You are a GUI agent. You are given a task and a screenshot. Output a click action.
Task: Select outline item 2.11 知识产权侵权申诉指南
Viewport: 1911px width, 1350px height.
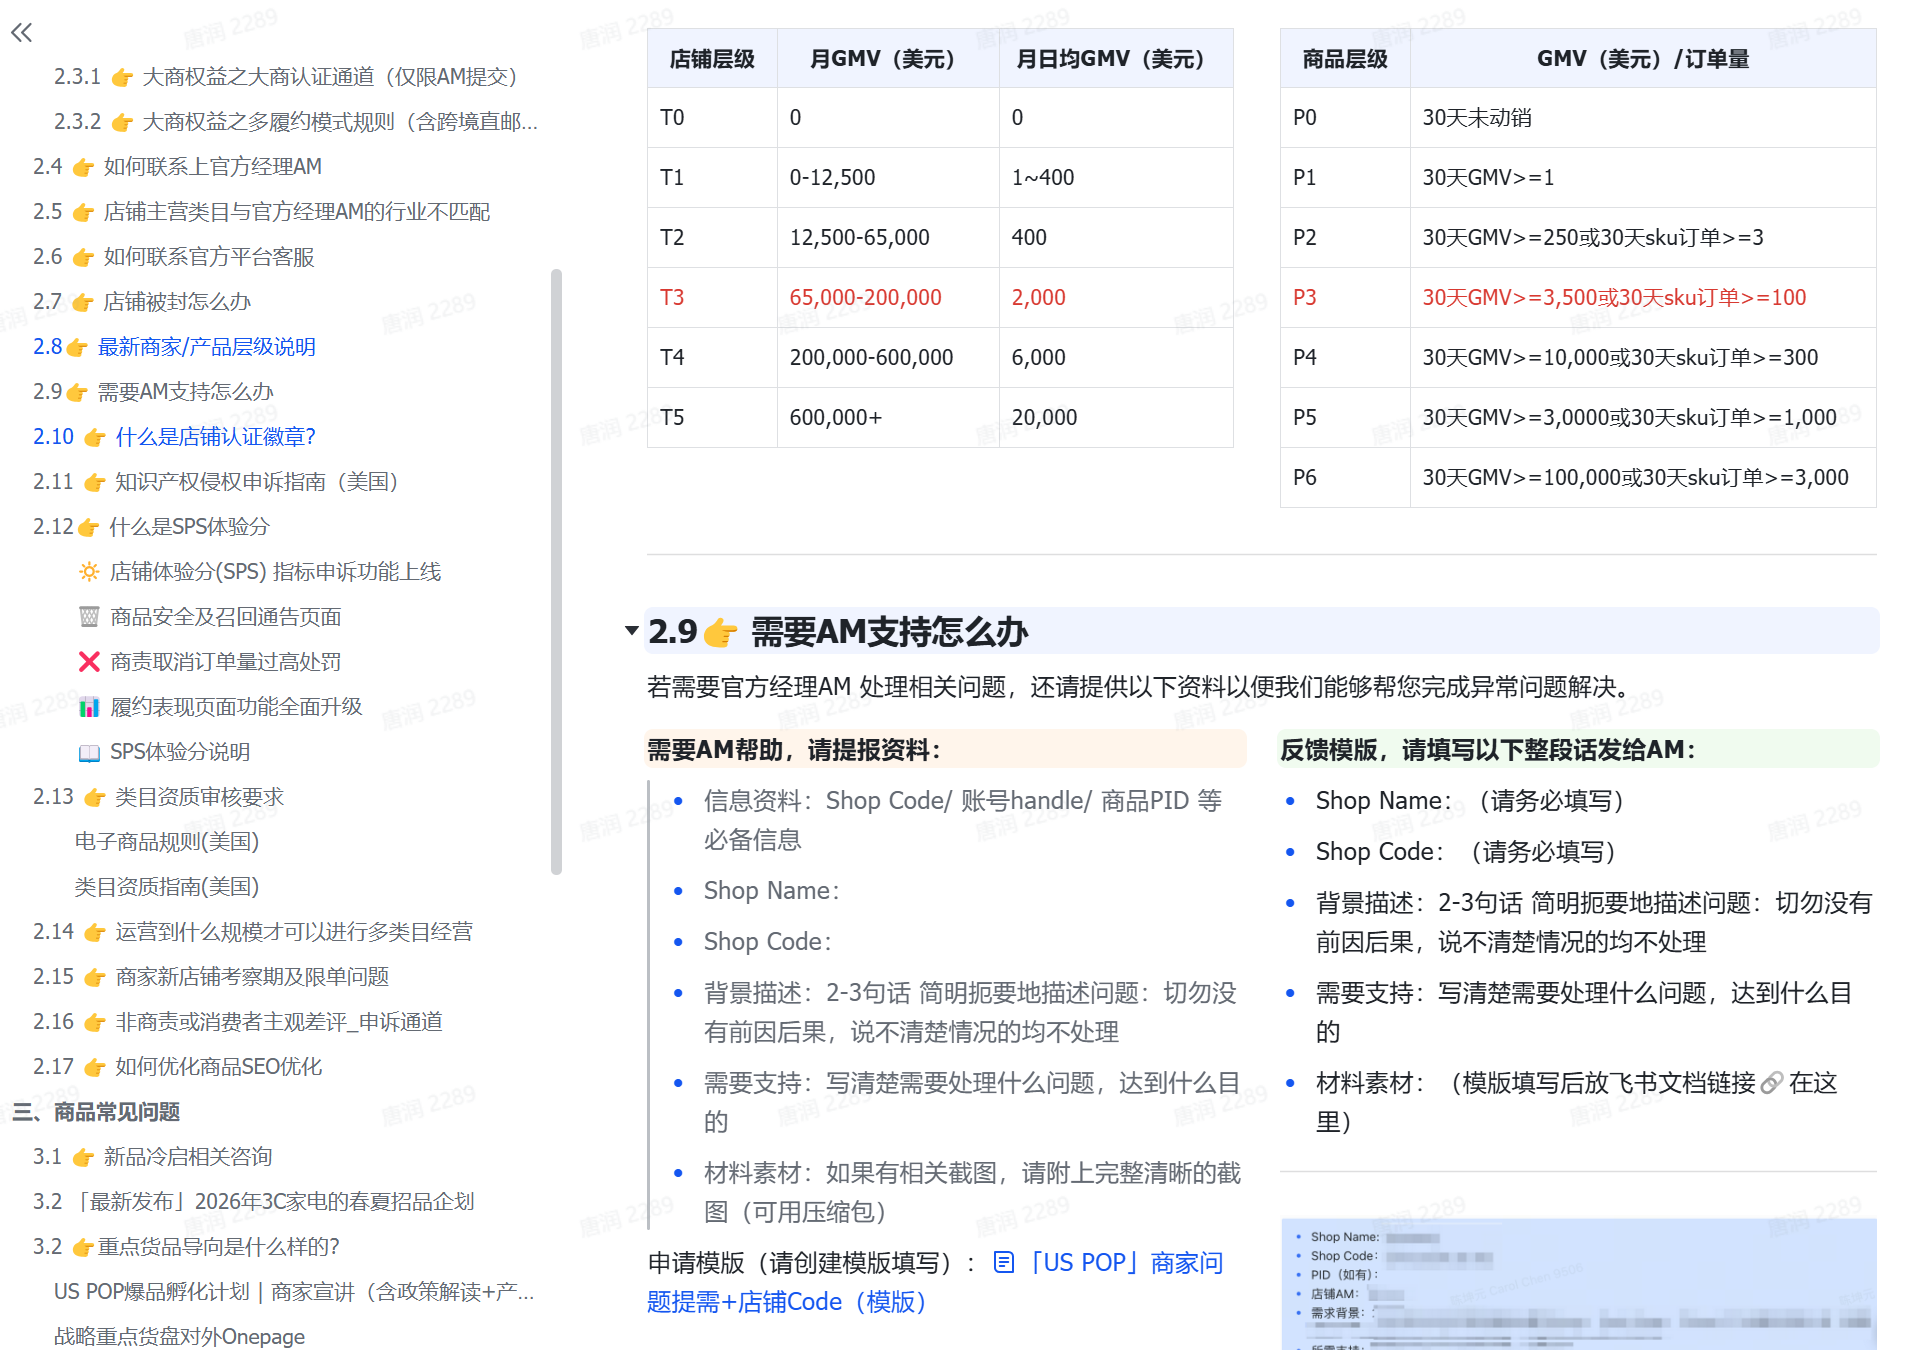216,482
